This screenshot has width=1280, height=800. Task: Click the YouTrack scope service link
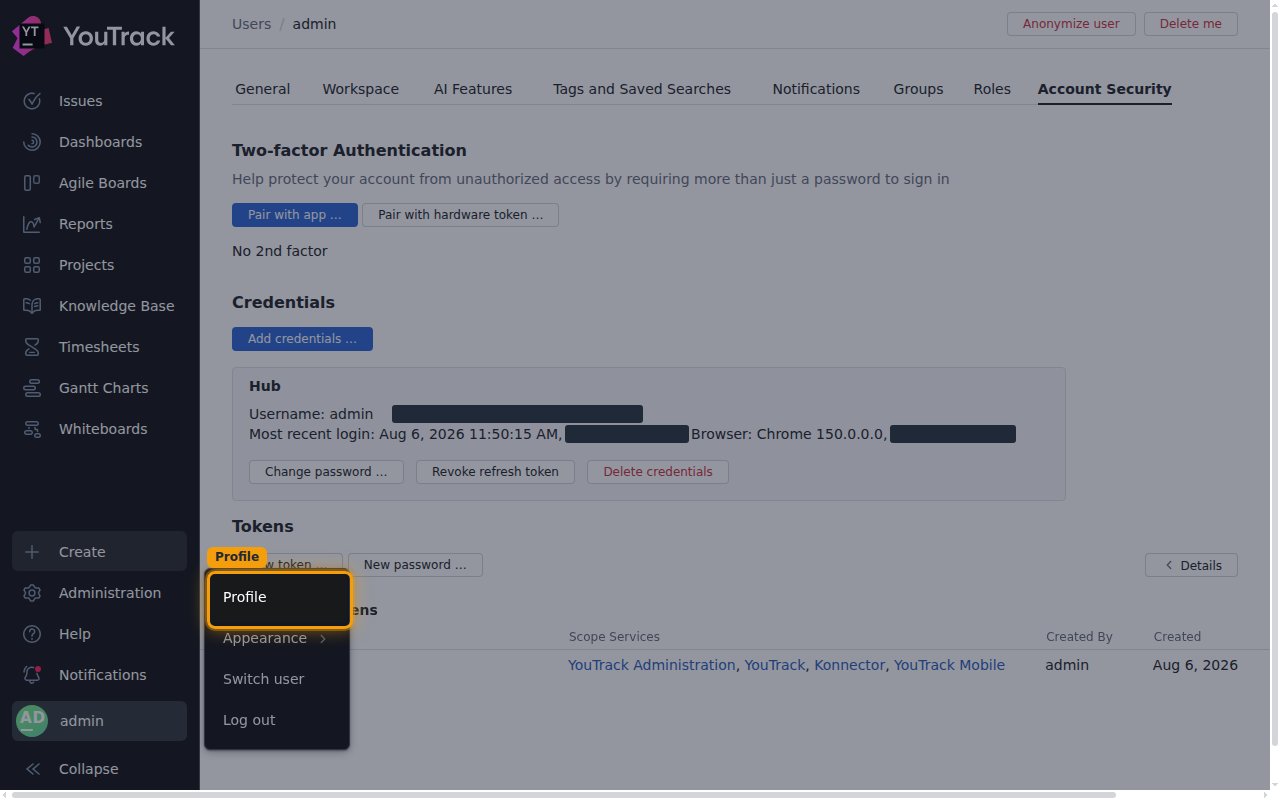click(775, 665)
